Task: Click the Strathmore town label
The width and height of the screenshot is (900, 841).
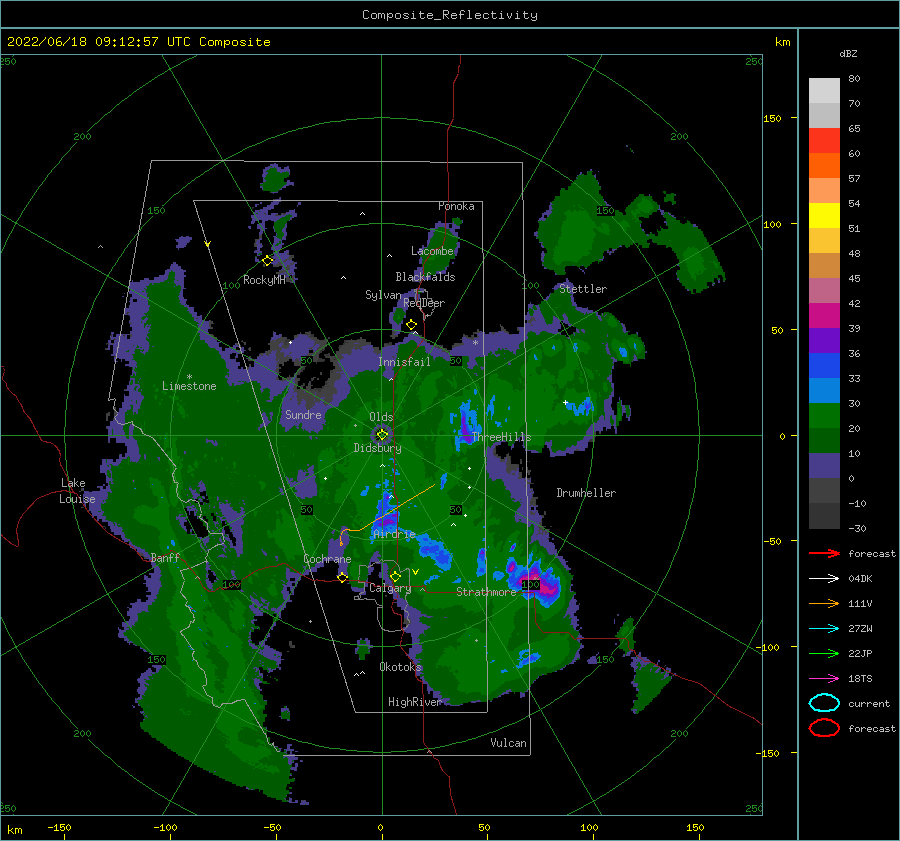Action: tap(486, 592)
